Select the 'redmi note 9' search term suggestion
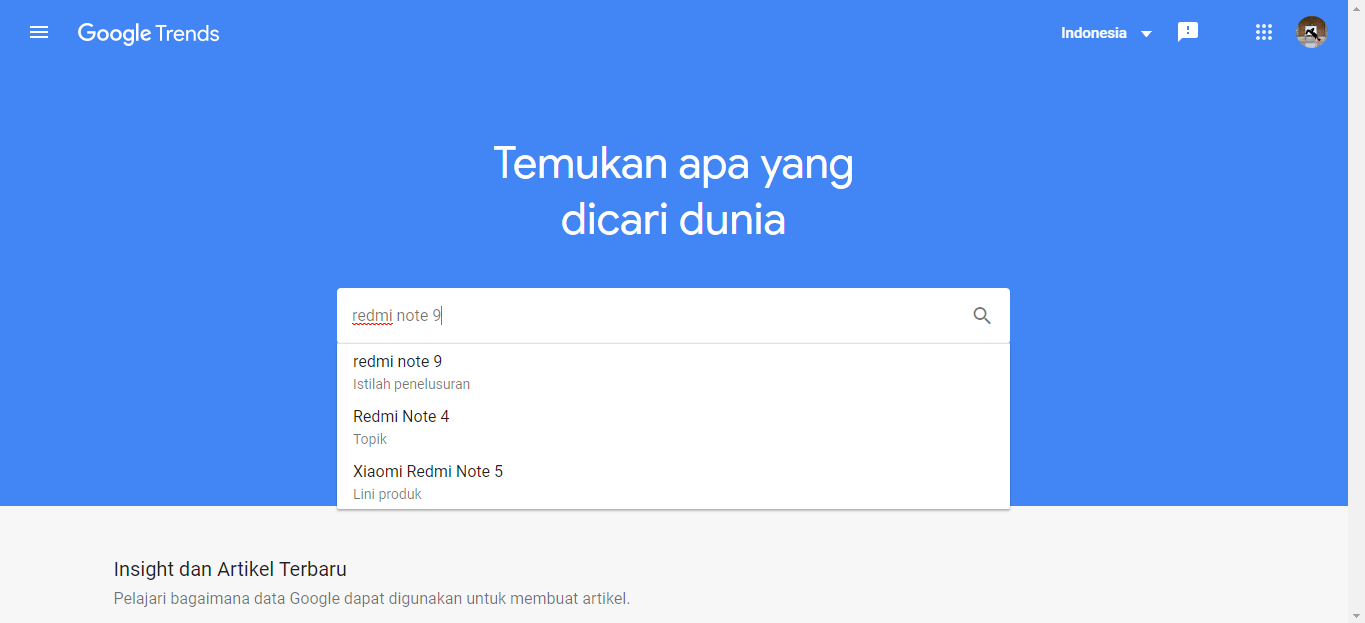The height and width of the screenshot is (623, 1365). click(673, 372)
